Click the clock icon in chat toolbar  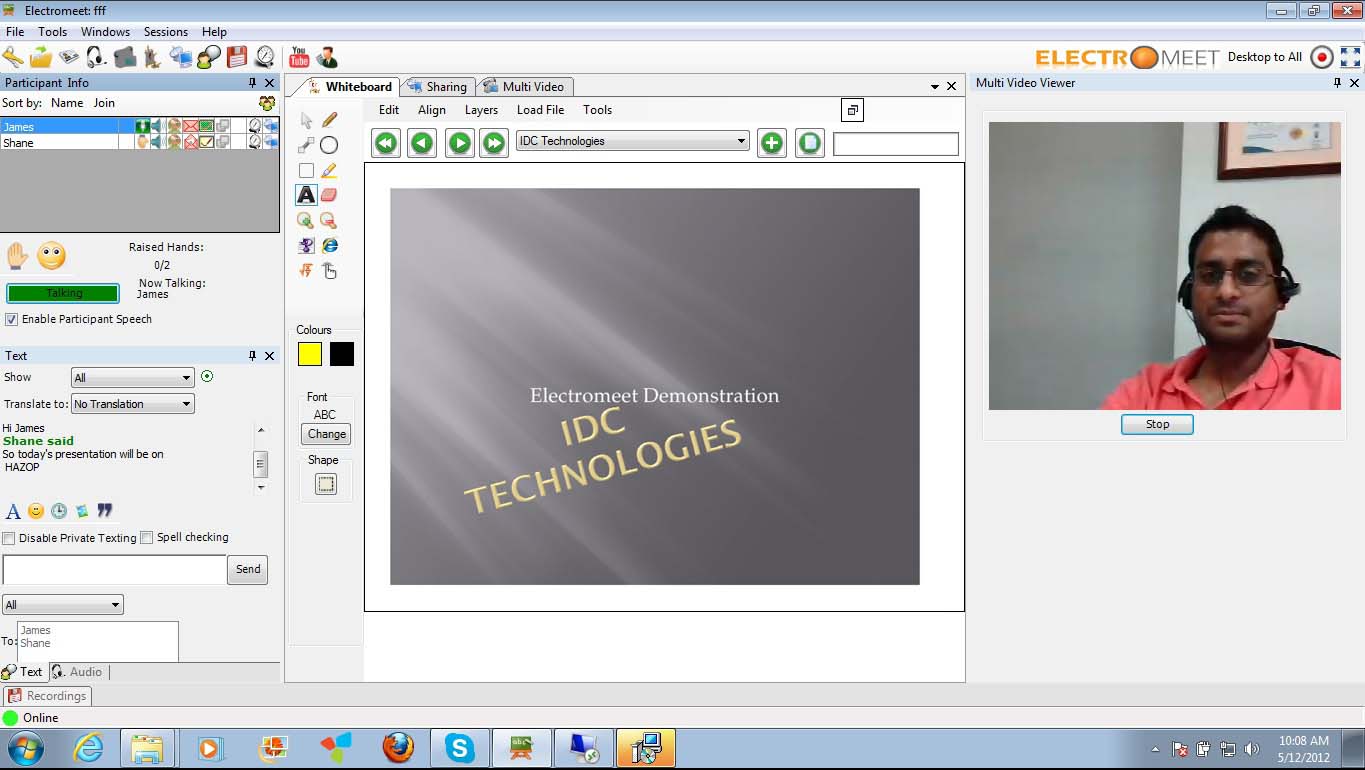pyautogui.click(x=59, y=511)
